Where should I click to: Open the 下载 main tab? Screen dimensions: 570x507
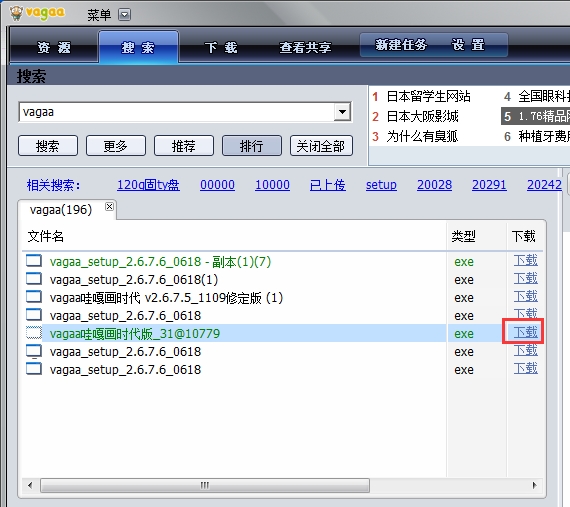[221, 47]
